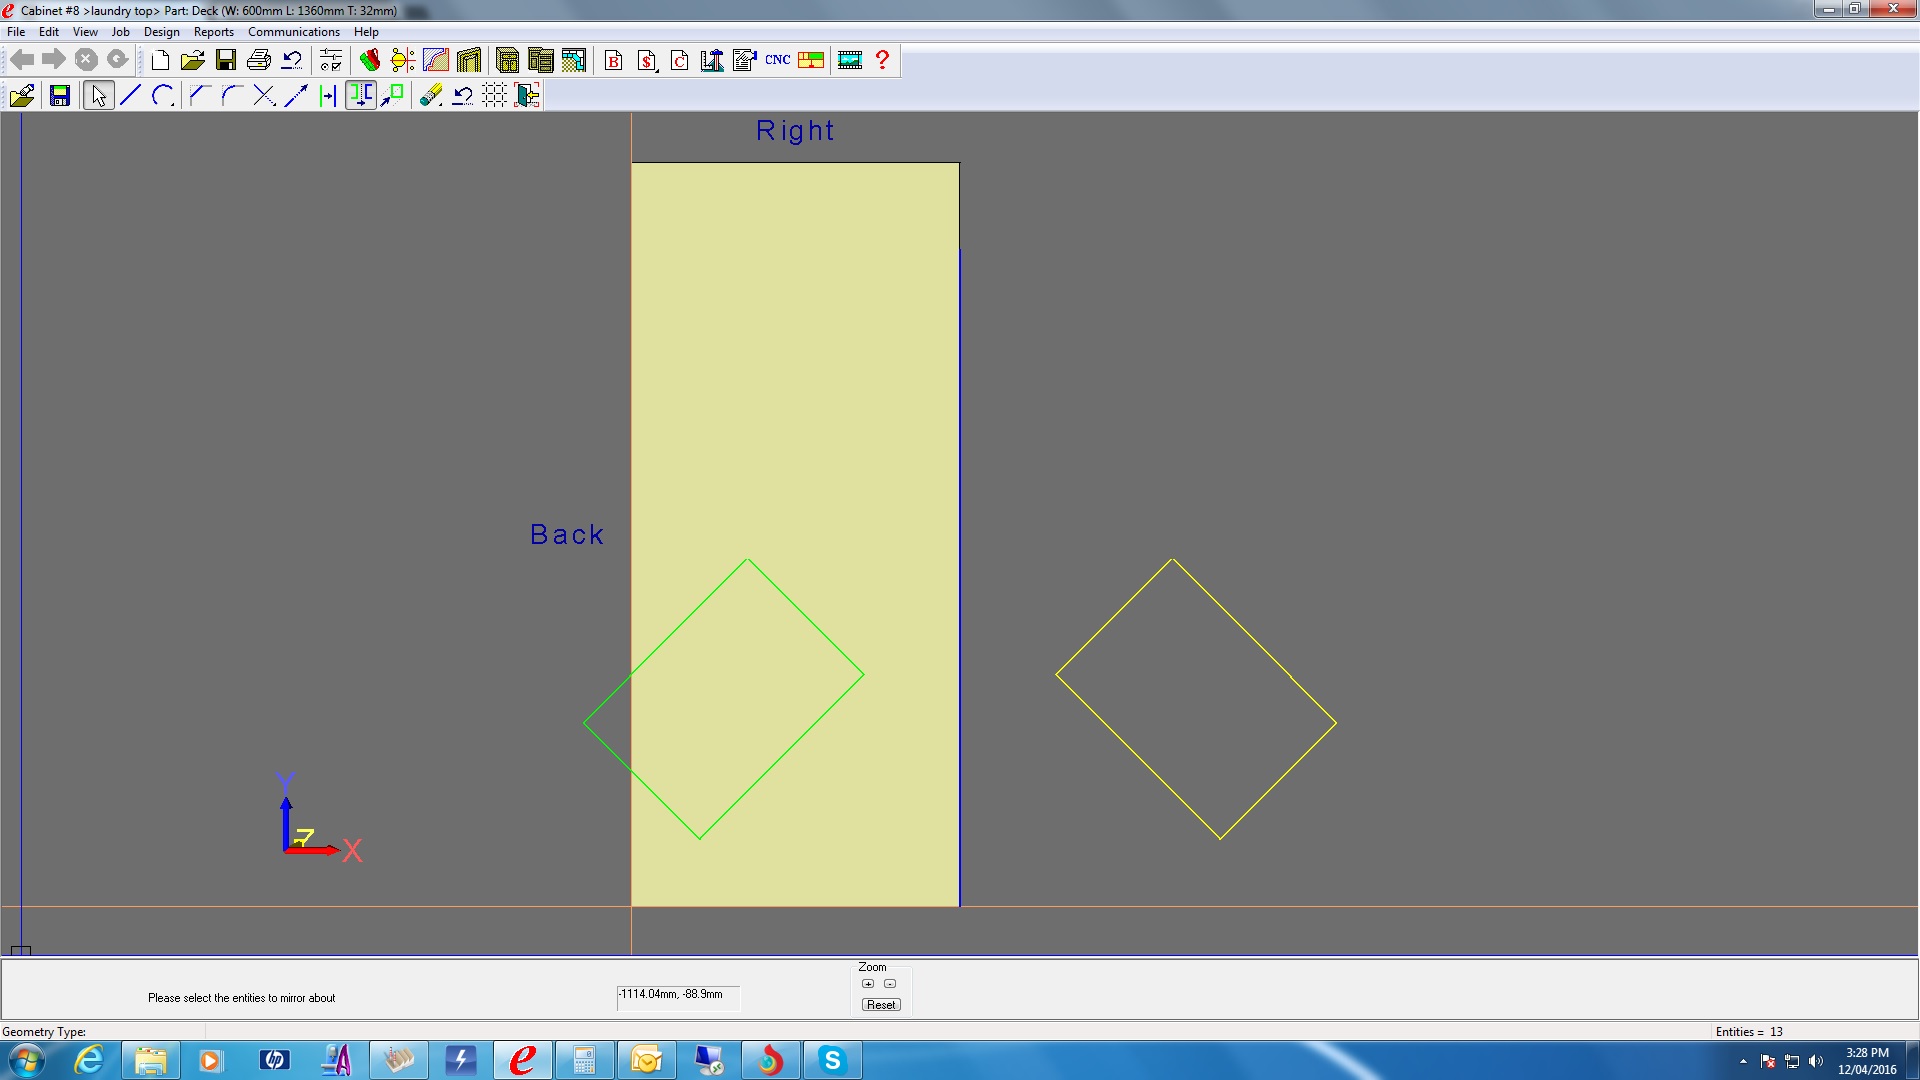1920x1080 pixels.
Task: Click the zoom in plus button
Action: (868, 984)
